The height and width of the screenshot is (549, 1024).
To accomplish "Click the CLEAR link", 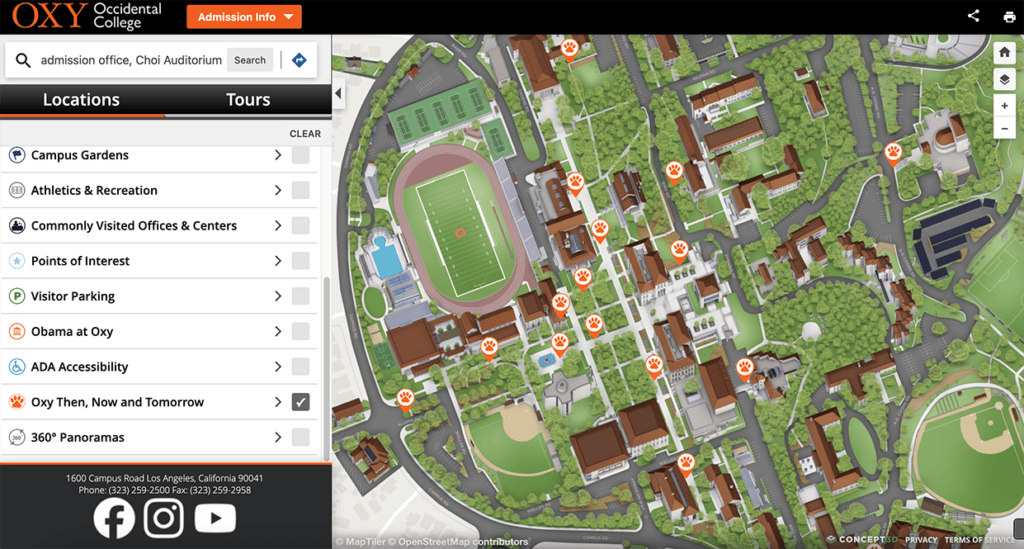I will click(305, 133).
